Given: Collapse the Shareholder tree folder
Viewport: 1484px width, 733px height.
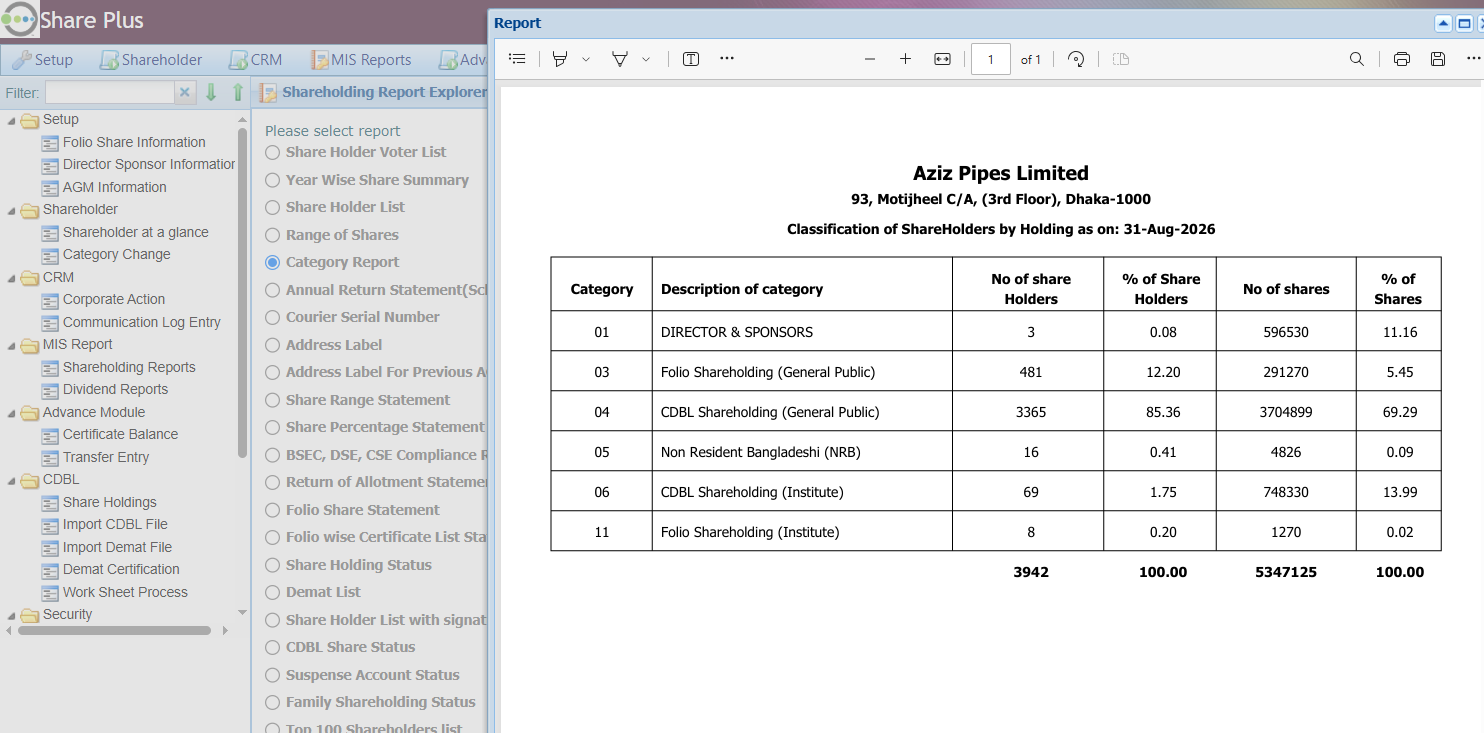Looking at the screenshot, I should [12, 210].
